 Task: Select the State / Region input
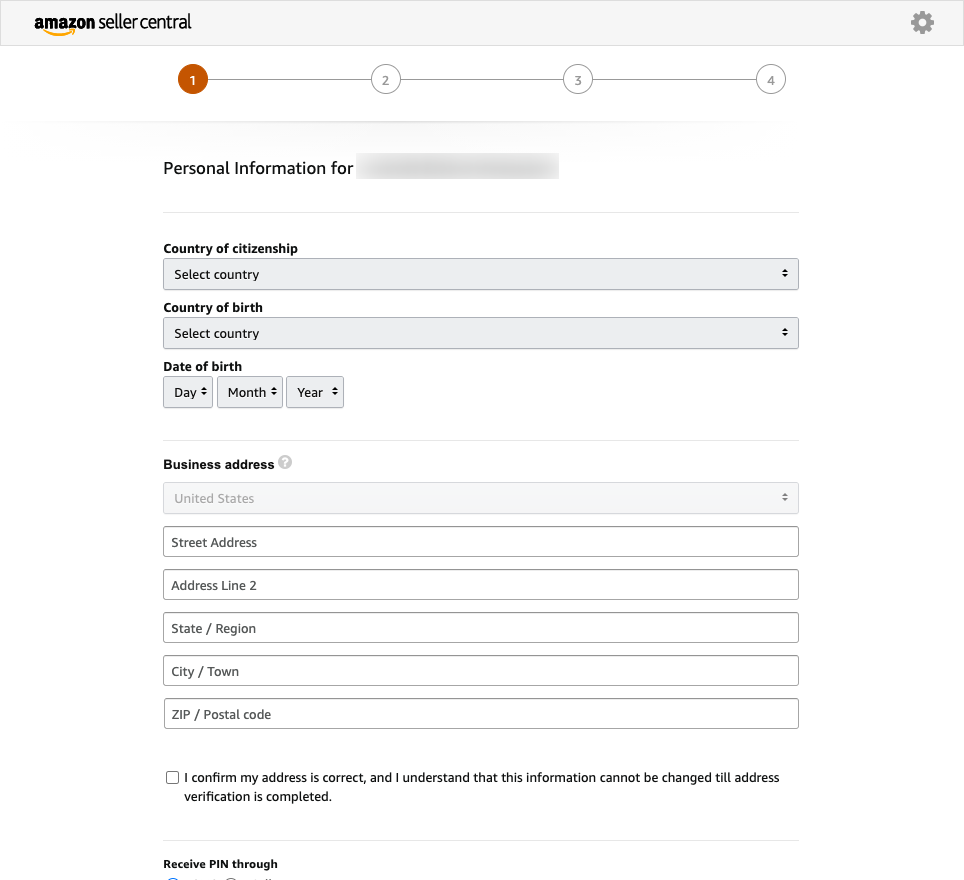480,628
